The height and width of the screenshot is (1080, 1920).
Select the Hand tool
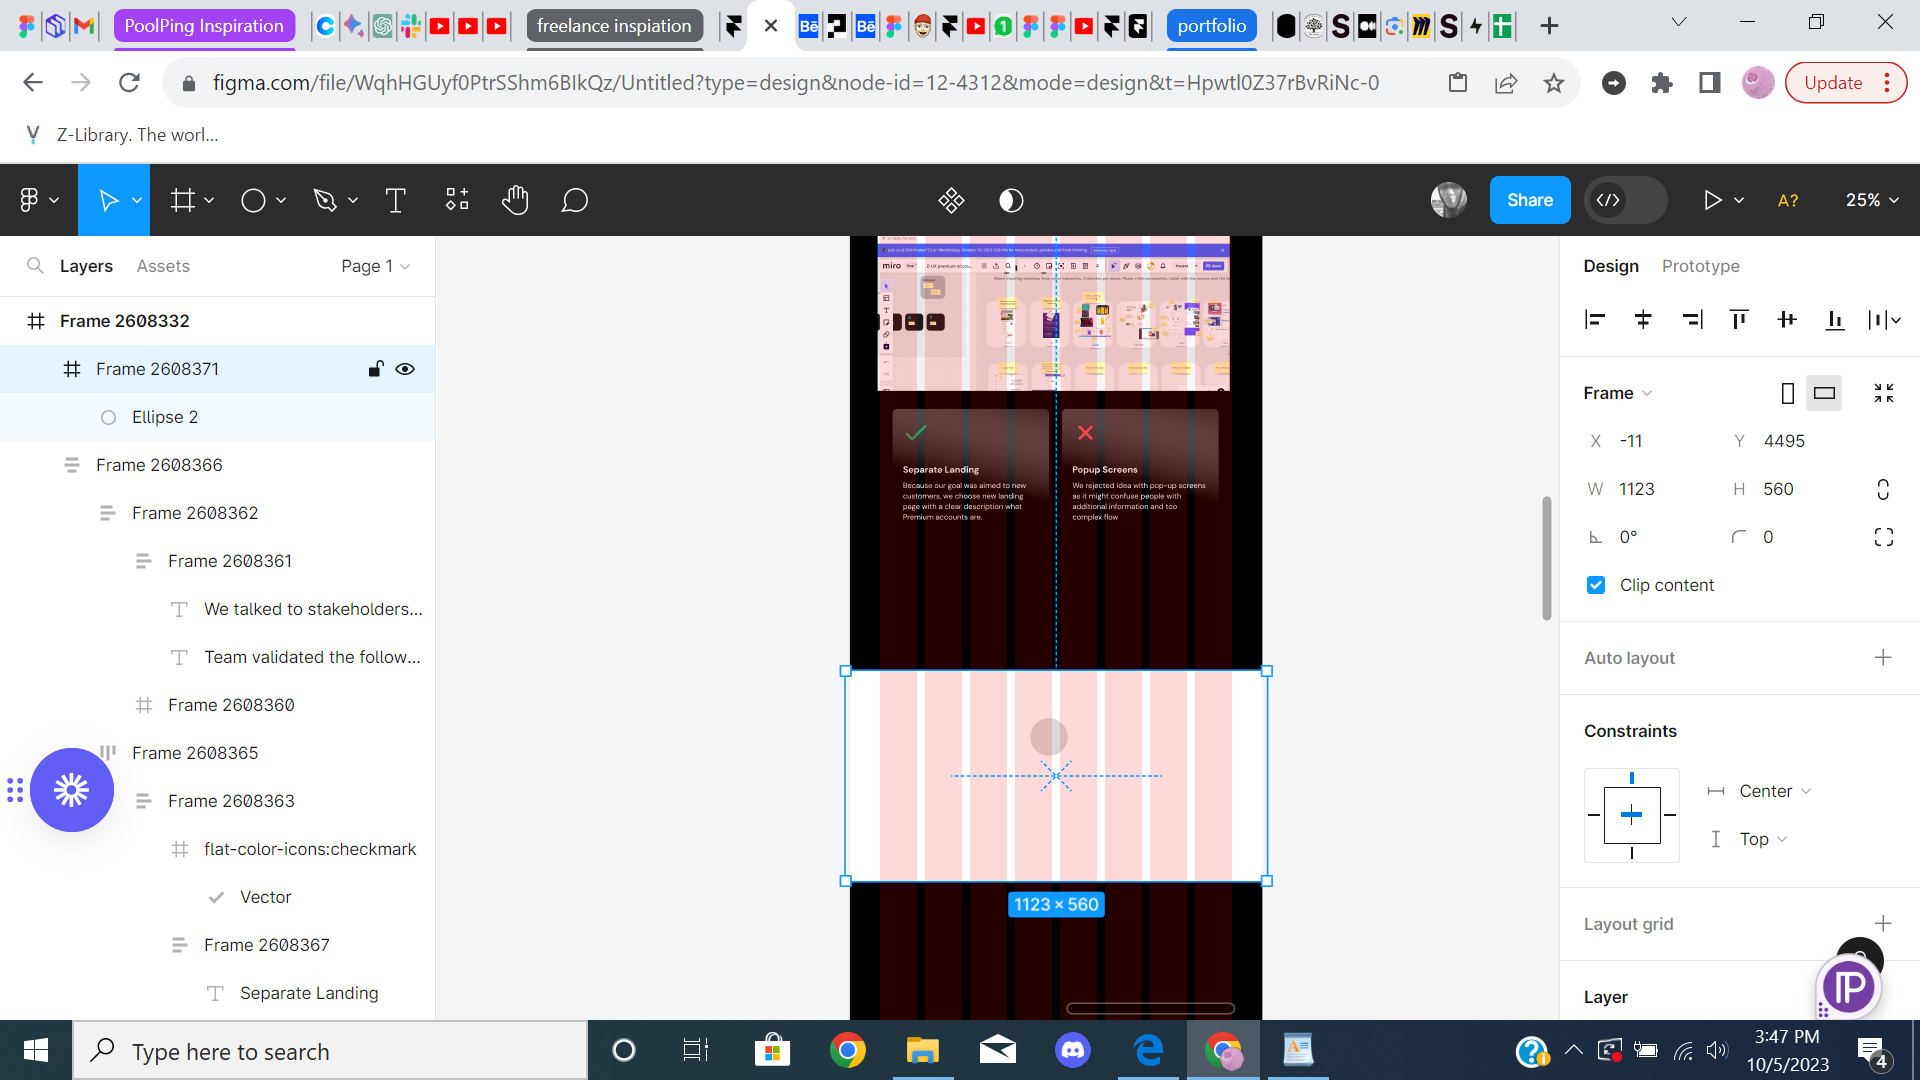point(515,201)
